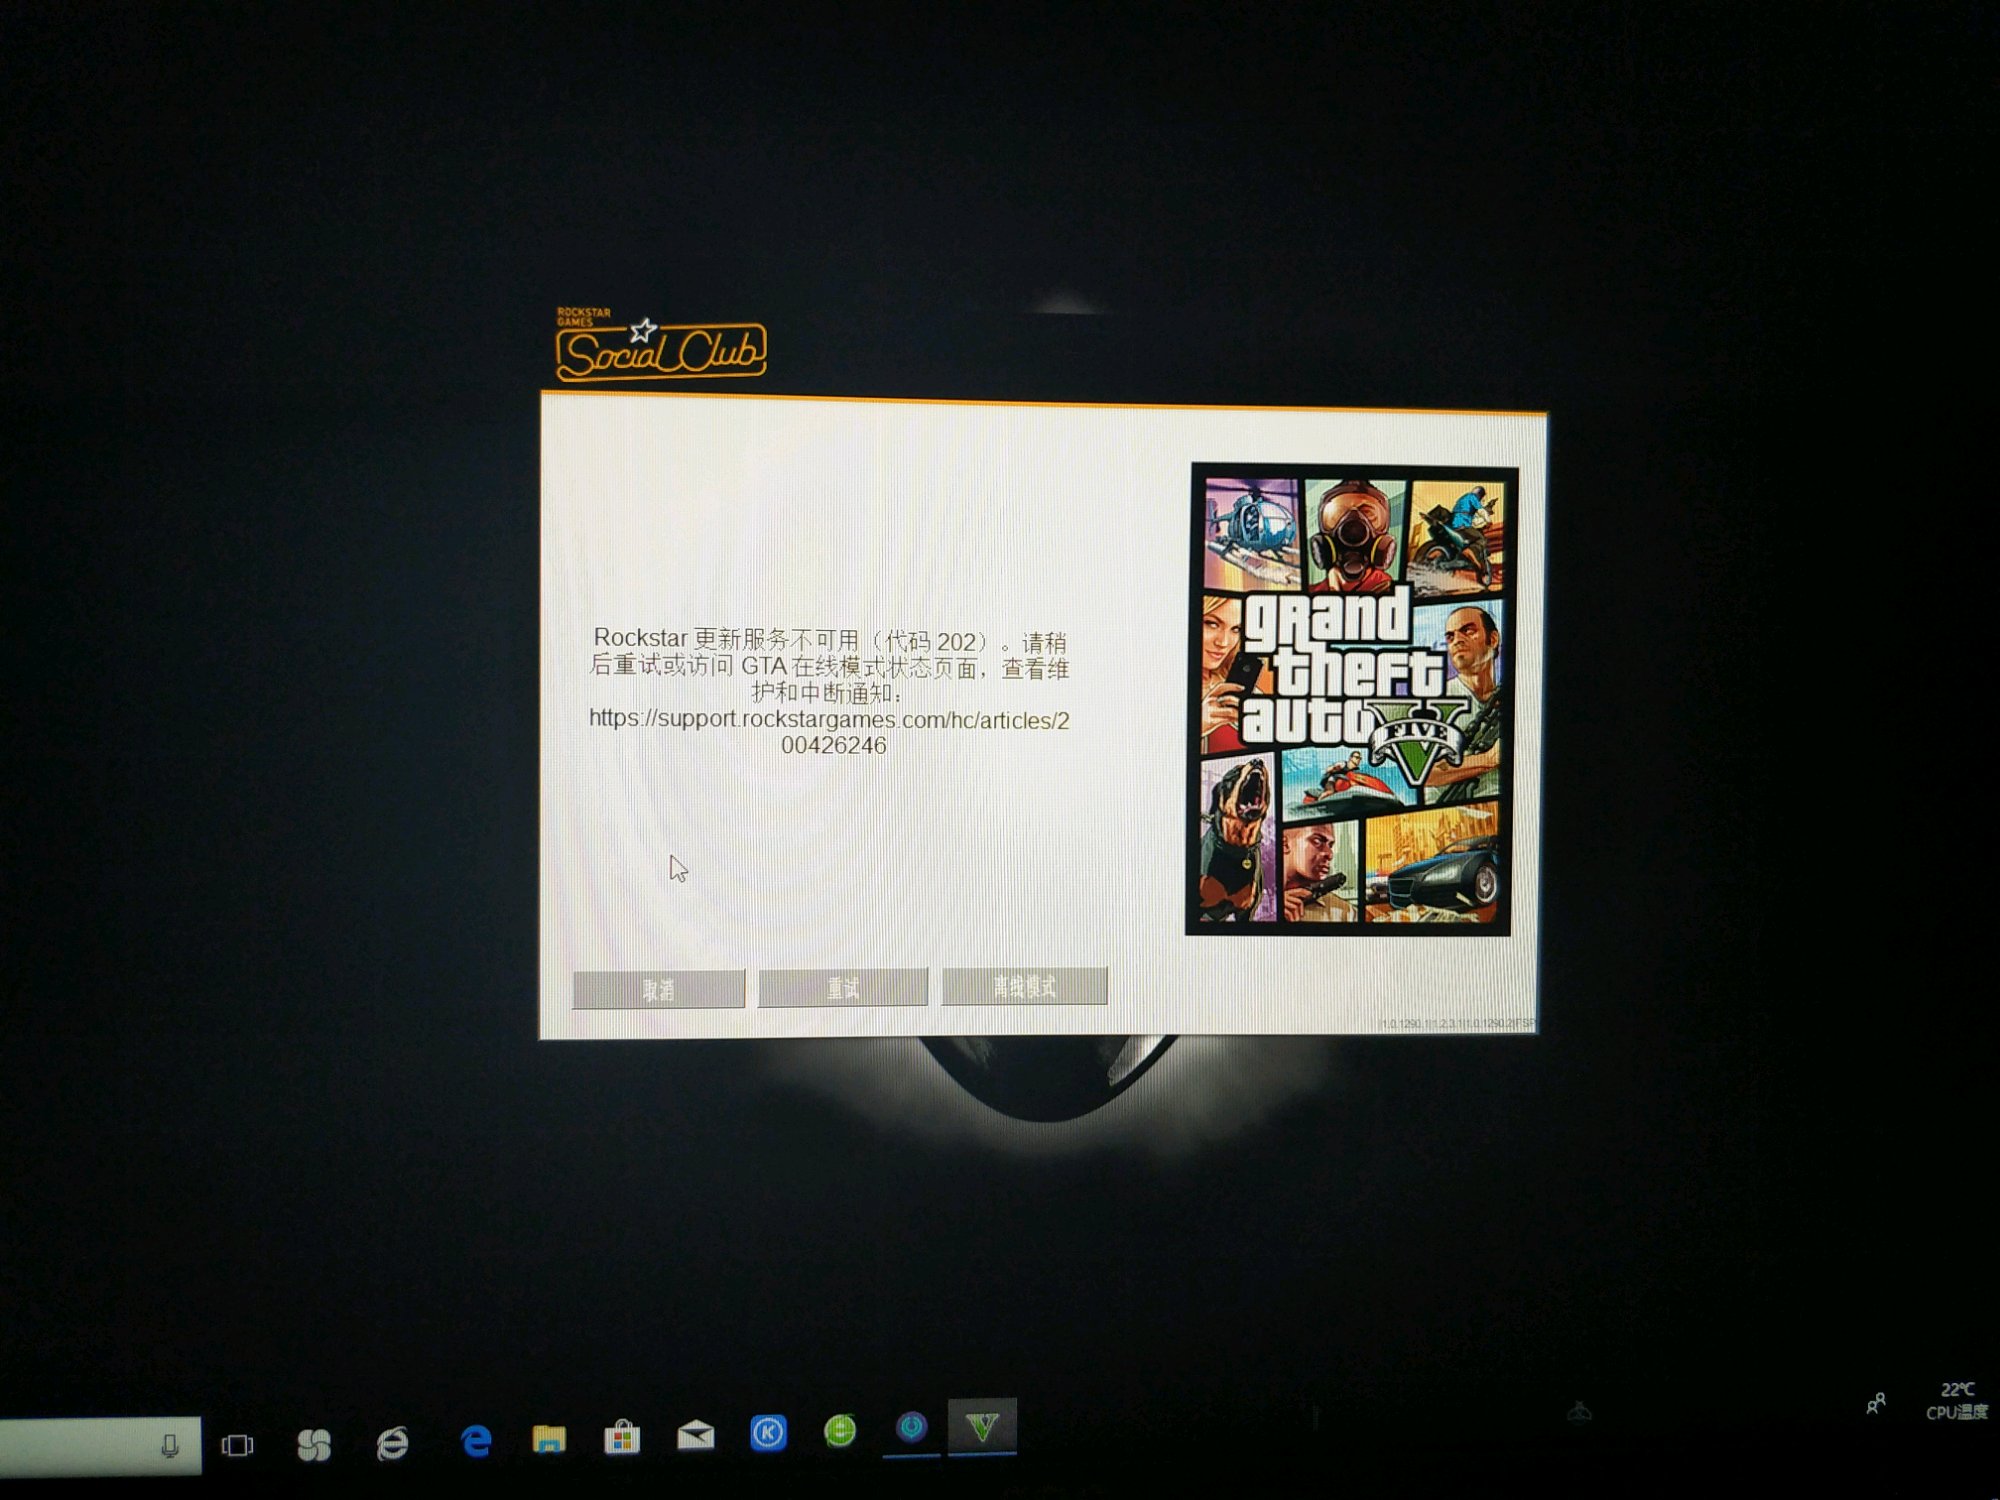Viewport: 2000px width, 1500px height.
Task: Launch Internet Explorer from taskbar
Action: [x=392, y=1443]
